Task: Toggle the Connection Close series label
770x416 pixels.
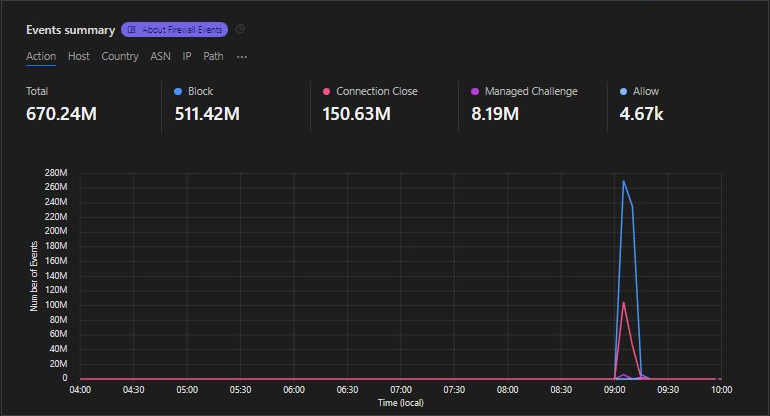Action: [377, 91]
